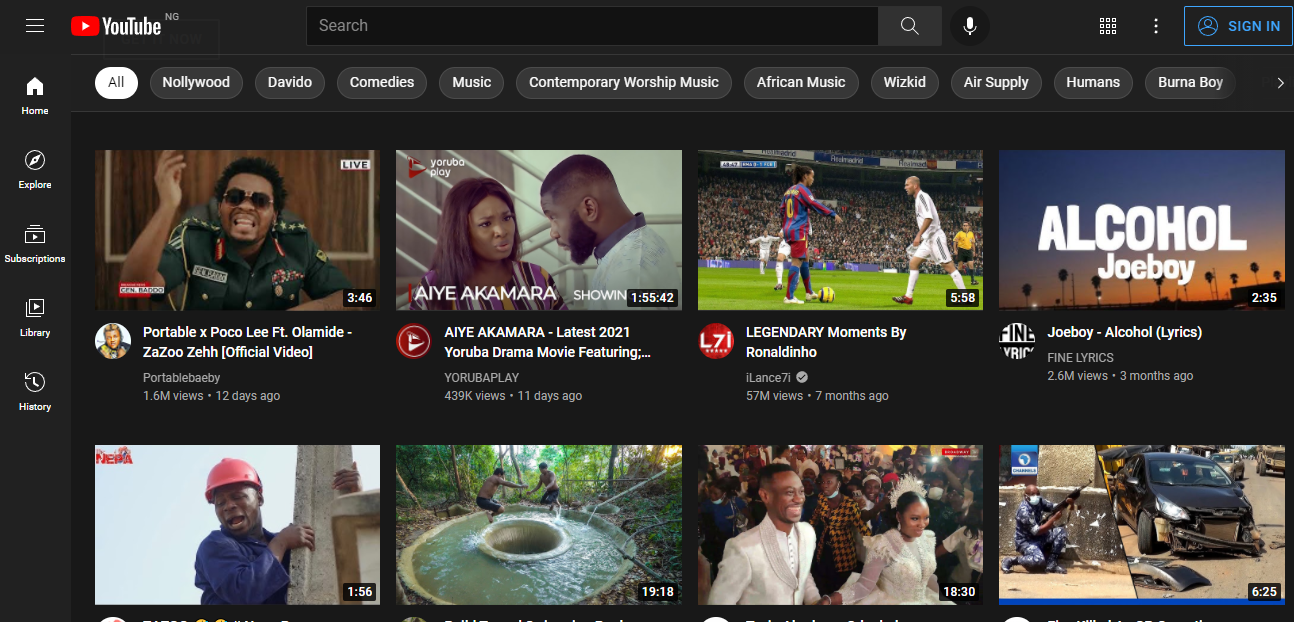
Task: Open the AIYE AKAMARA video title
Action: point(548,342)
